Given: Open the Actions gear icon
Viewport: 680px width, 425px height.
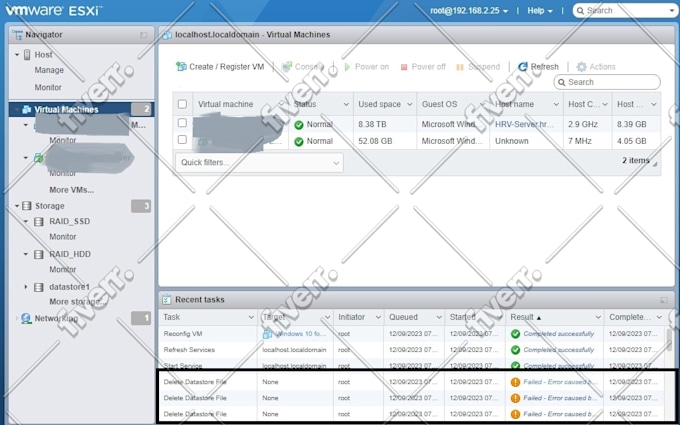Looking at the screenshot, I should click(582, 66).
